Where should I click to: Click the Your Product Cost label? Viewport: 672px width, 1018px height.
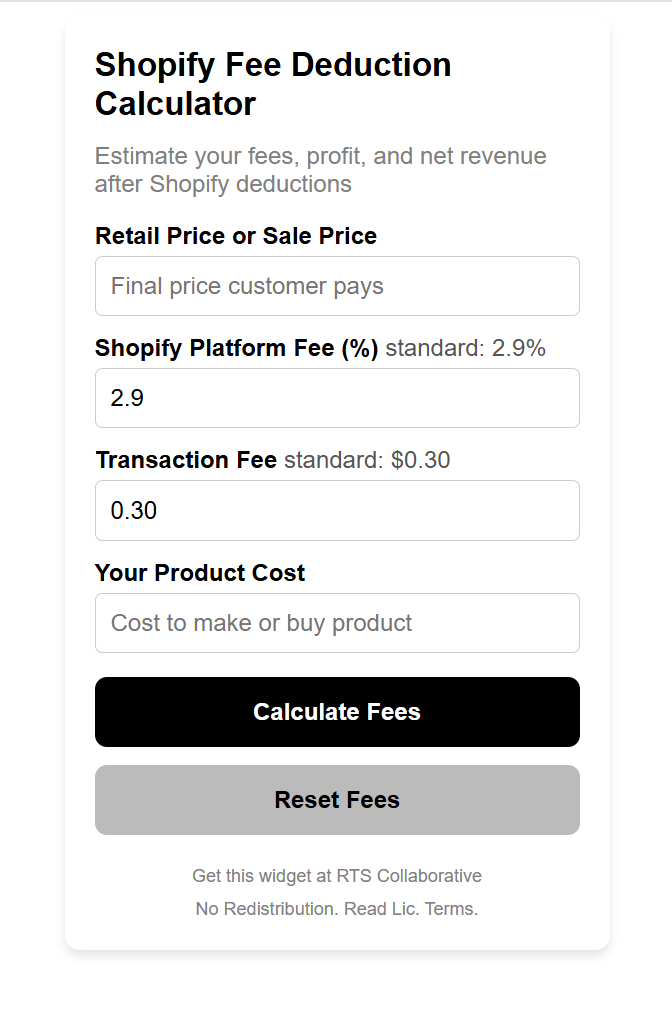(x=199, y=573)
